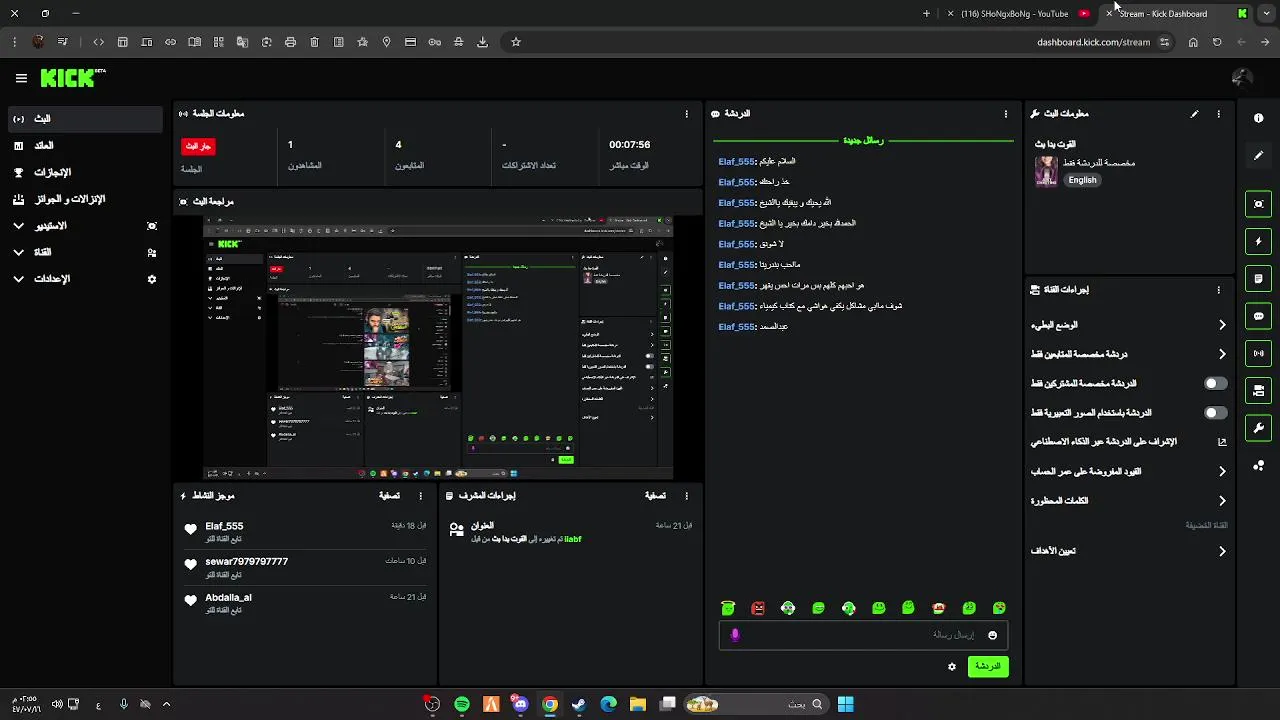
Task: Click the info icon in right widget rail
Action: click(x=1258, y=118)
